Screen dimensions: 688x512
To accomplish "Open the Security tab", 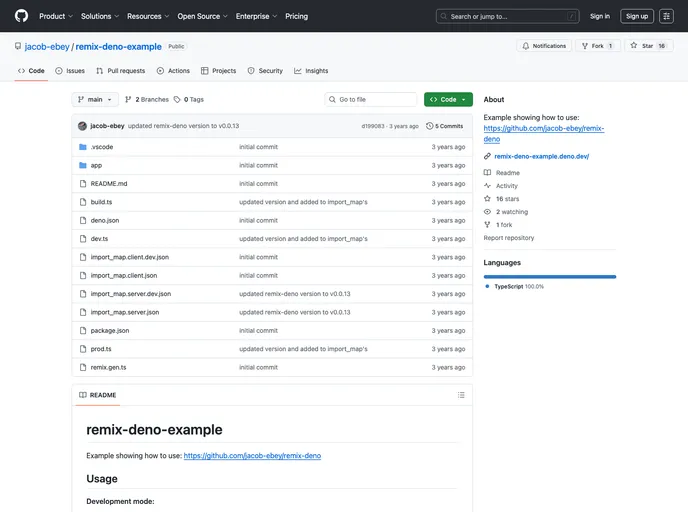I will click(x=265, y=71).
